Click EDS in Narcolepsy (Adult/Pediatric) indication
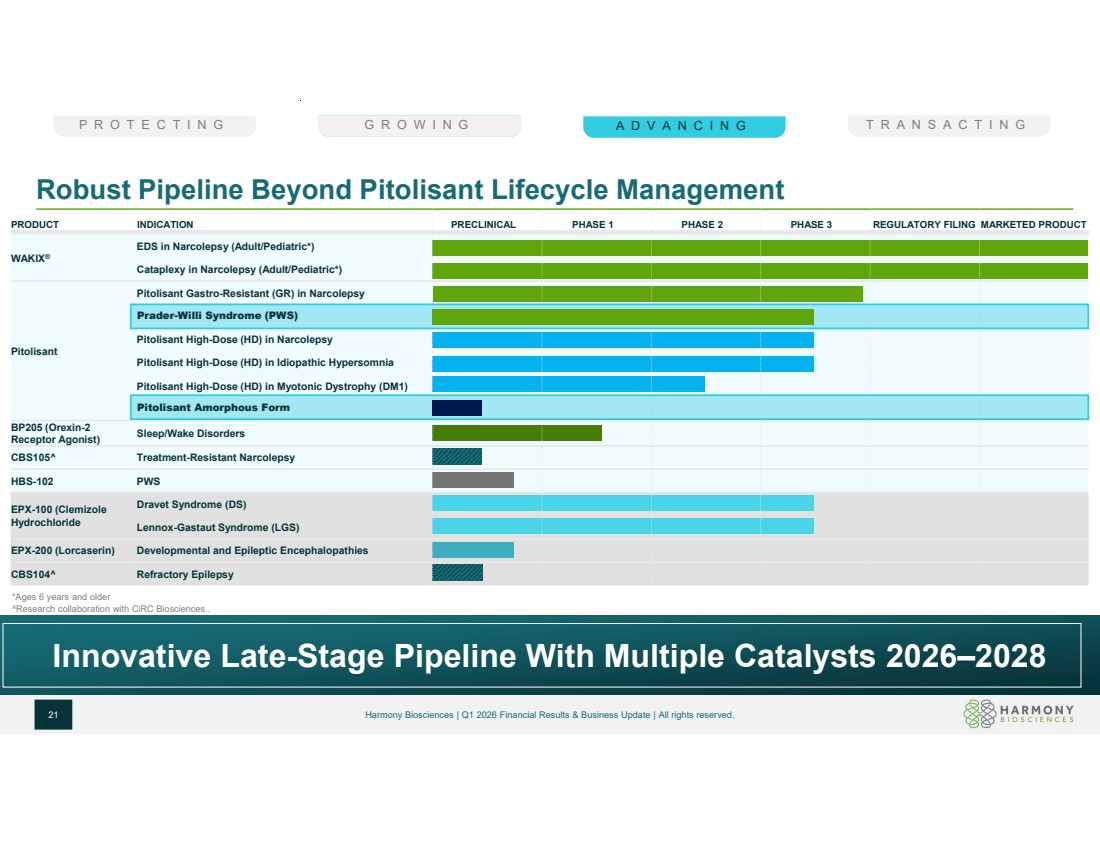Image resolution: width=1100 pixels, height=849 pixels. coord(225,246)
